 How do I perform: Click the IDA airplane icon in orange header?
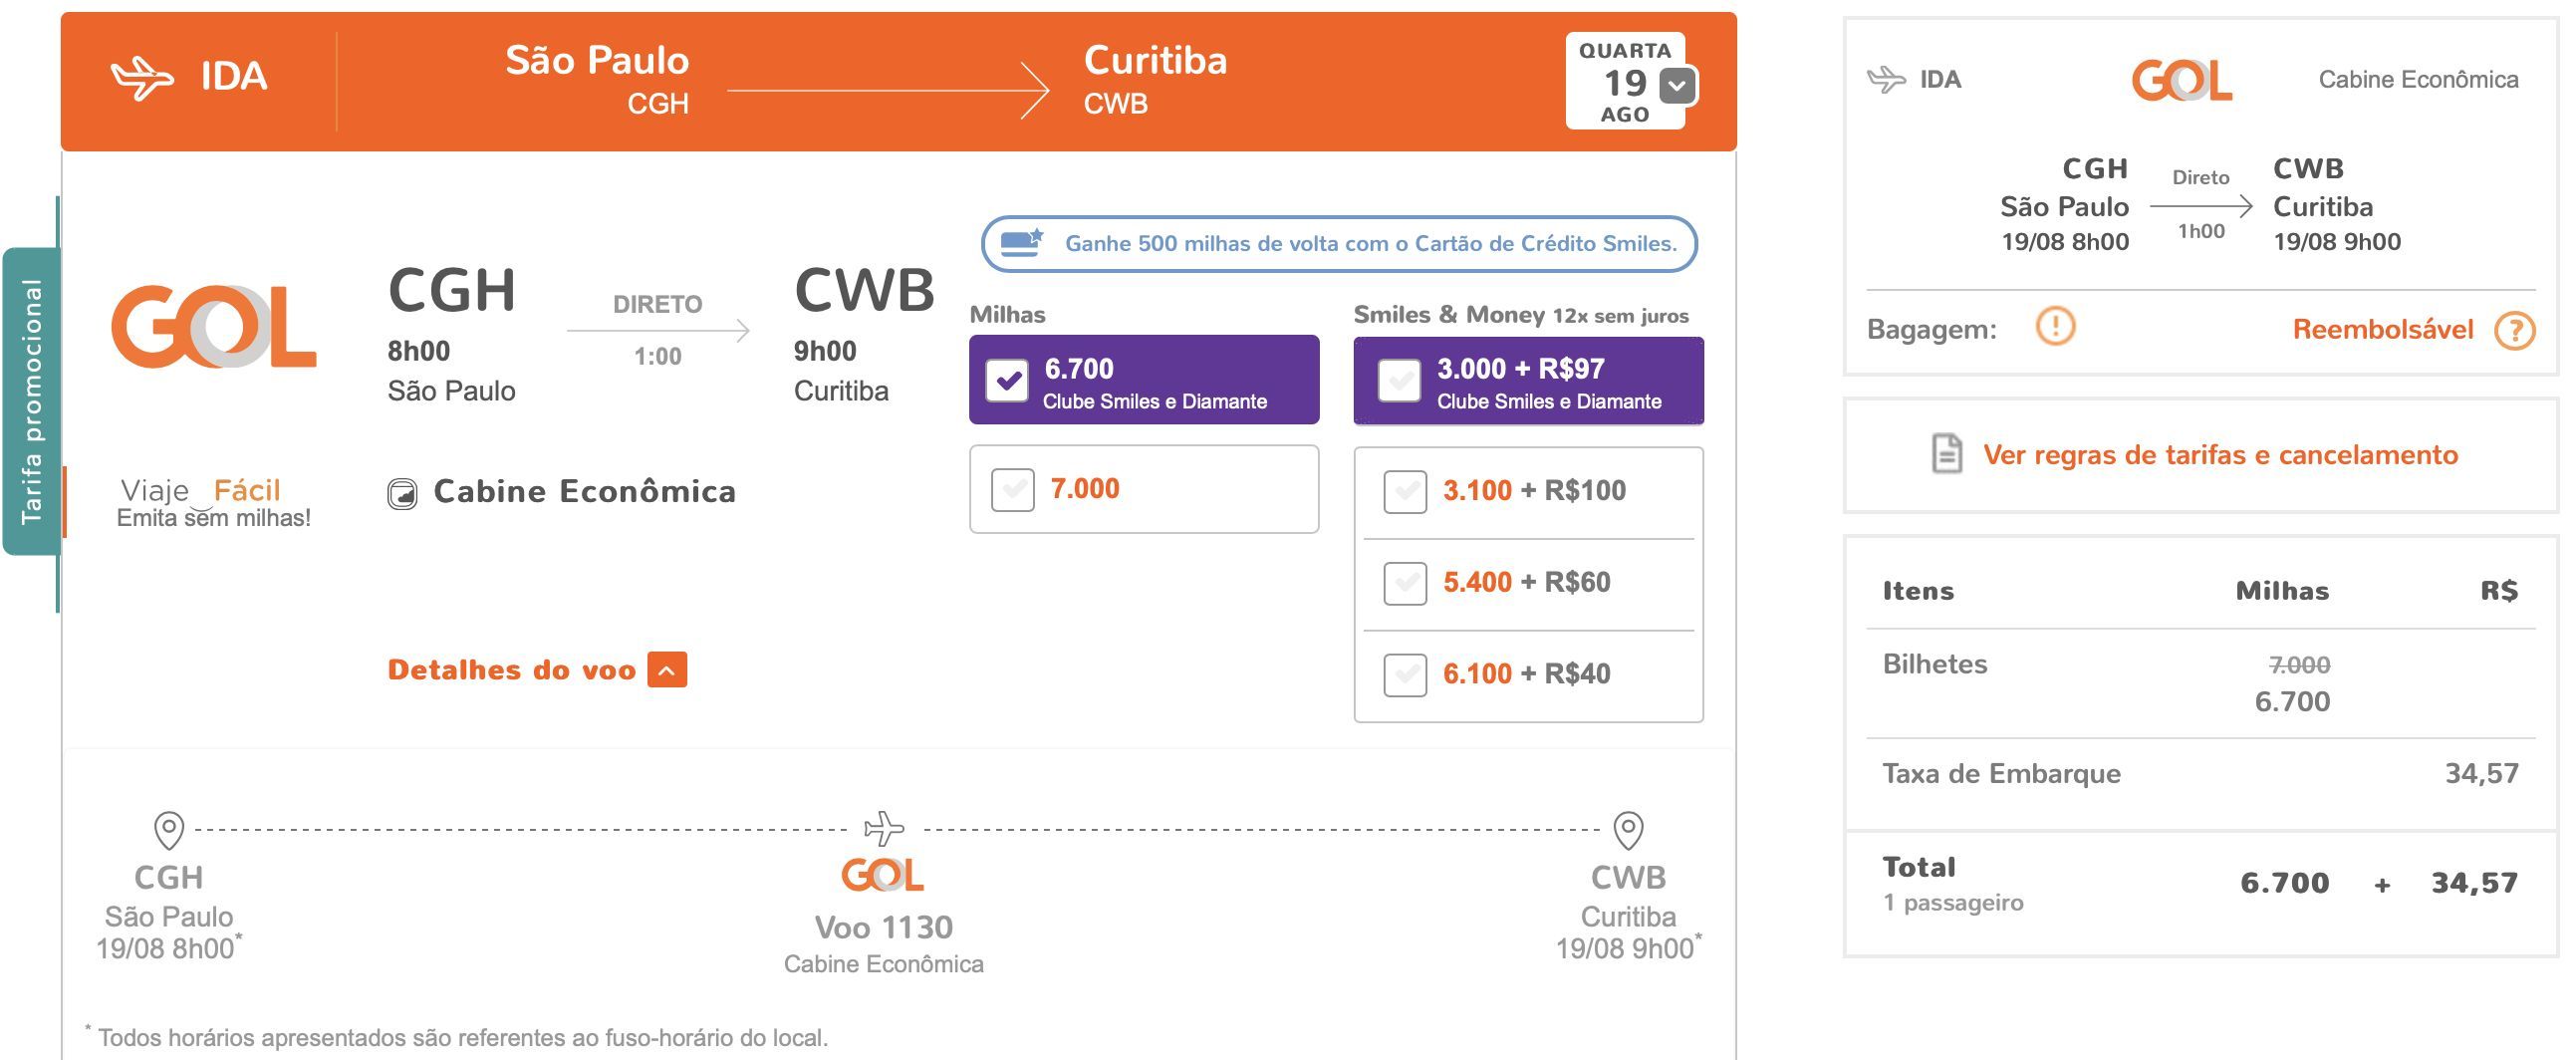[x=142, y=78]
